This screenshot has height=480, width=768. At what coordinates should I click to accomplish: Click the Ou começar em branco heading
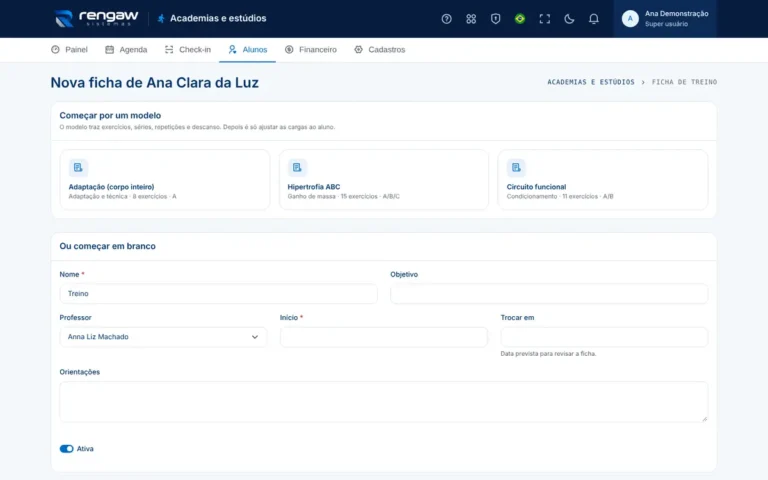[x=107, y=246]
